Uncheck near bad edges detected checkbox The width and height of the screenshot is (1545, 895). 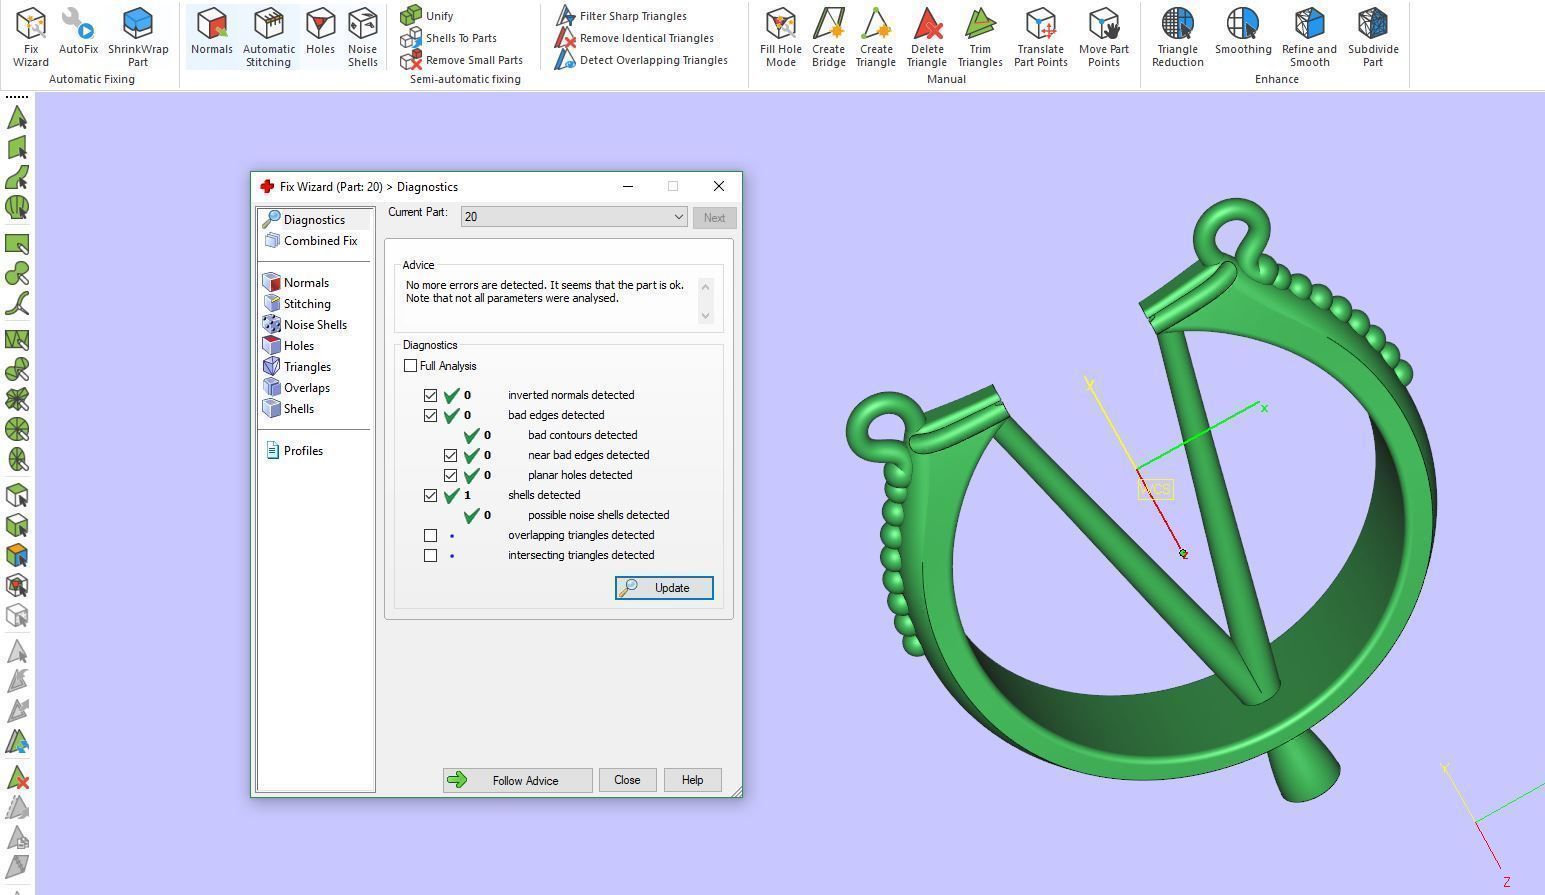tap(450, 455)
